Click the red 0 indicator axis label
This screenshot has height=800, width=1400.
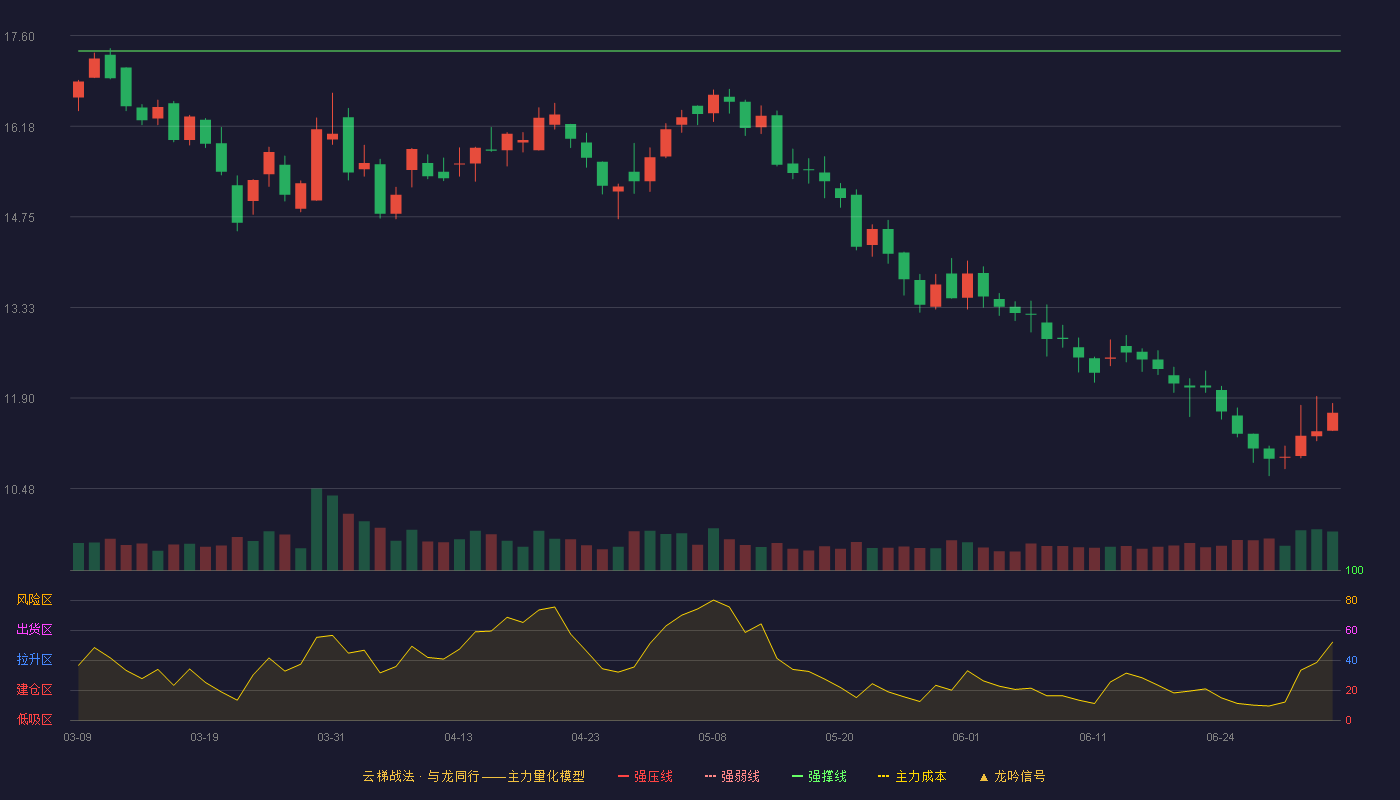(x=1348, y=720)
